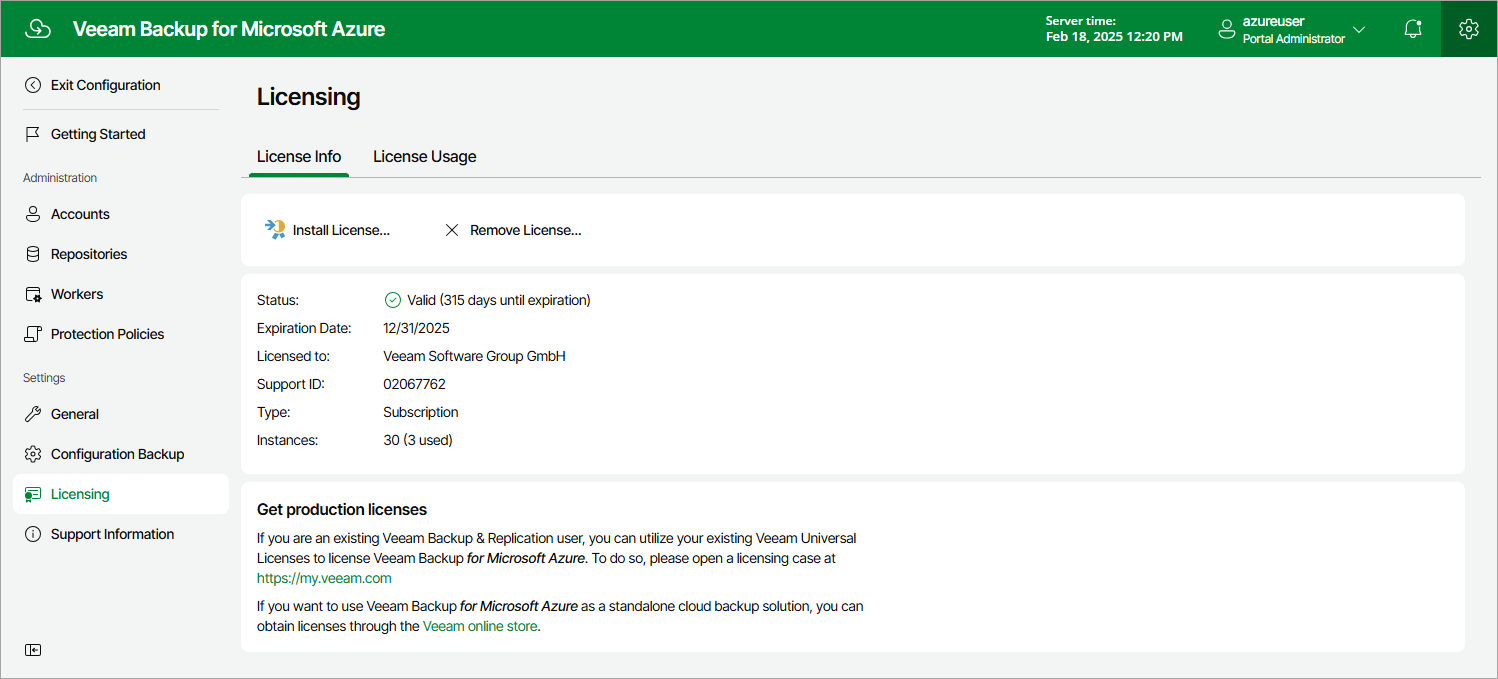Click the Workers icon in sidebar
The width and height of the screenshot is (1498, 679).
click(33, 294)
